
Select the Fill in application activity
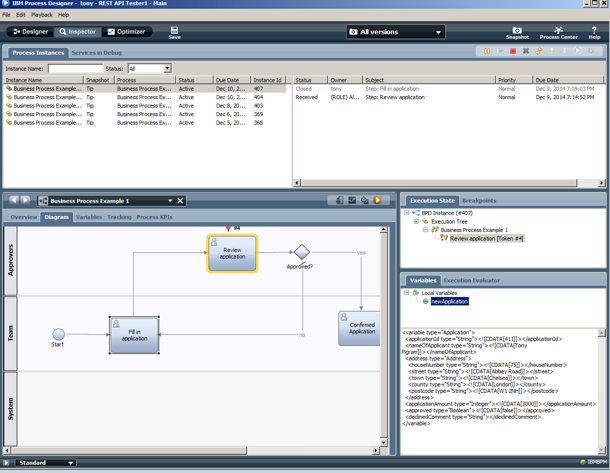134,335
